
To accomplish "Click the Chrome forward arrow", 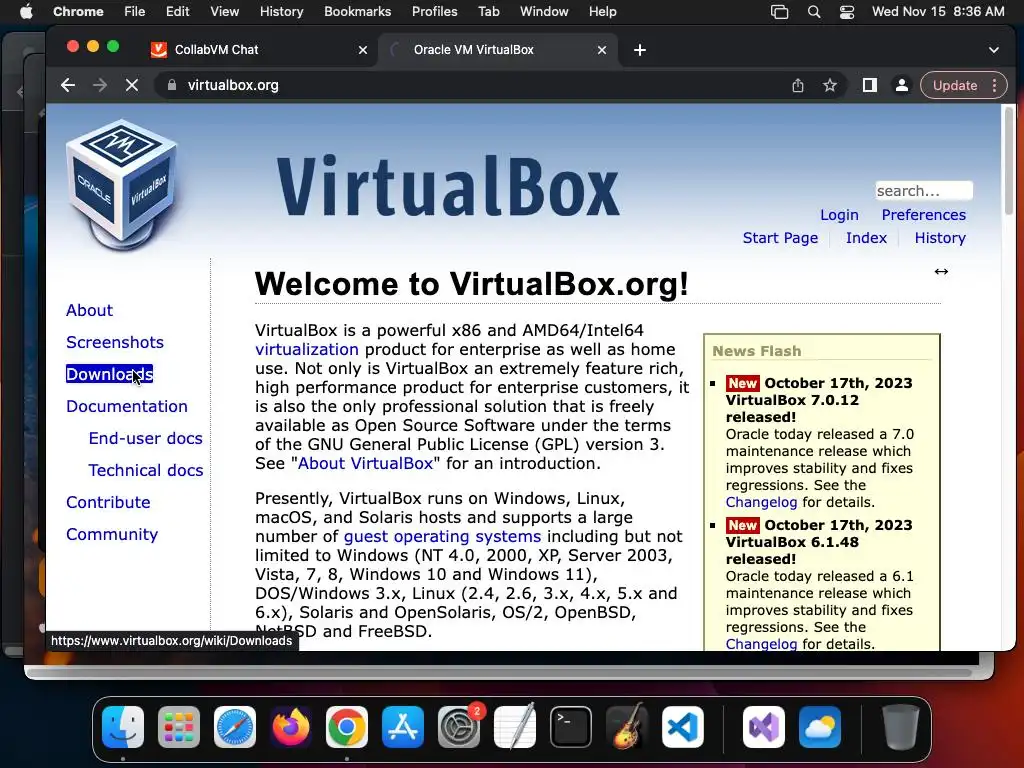I will click(x=100, y=86).
